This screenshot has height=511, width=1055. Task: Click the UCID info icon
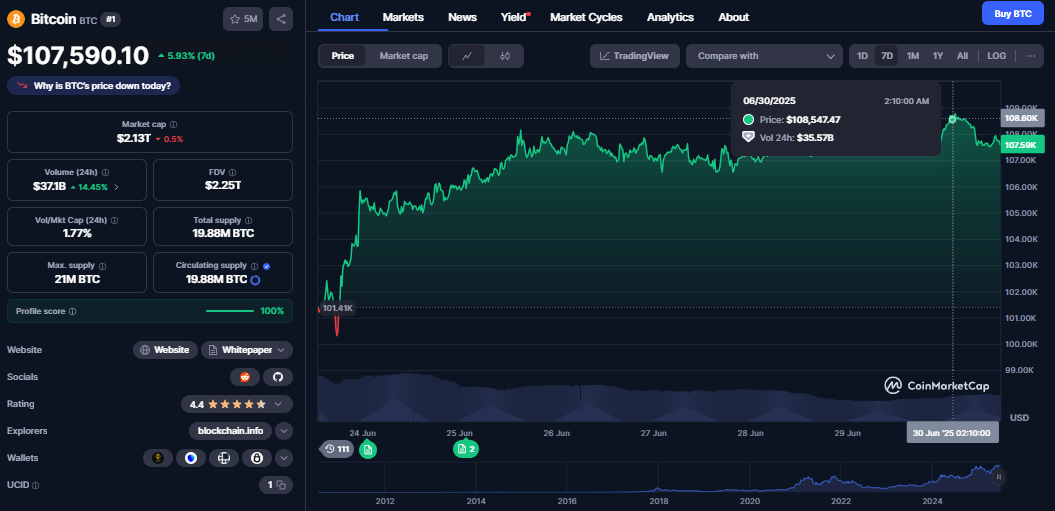pos(36,485)
